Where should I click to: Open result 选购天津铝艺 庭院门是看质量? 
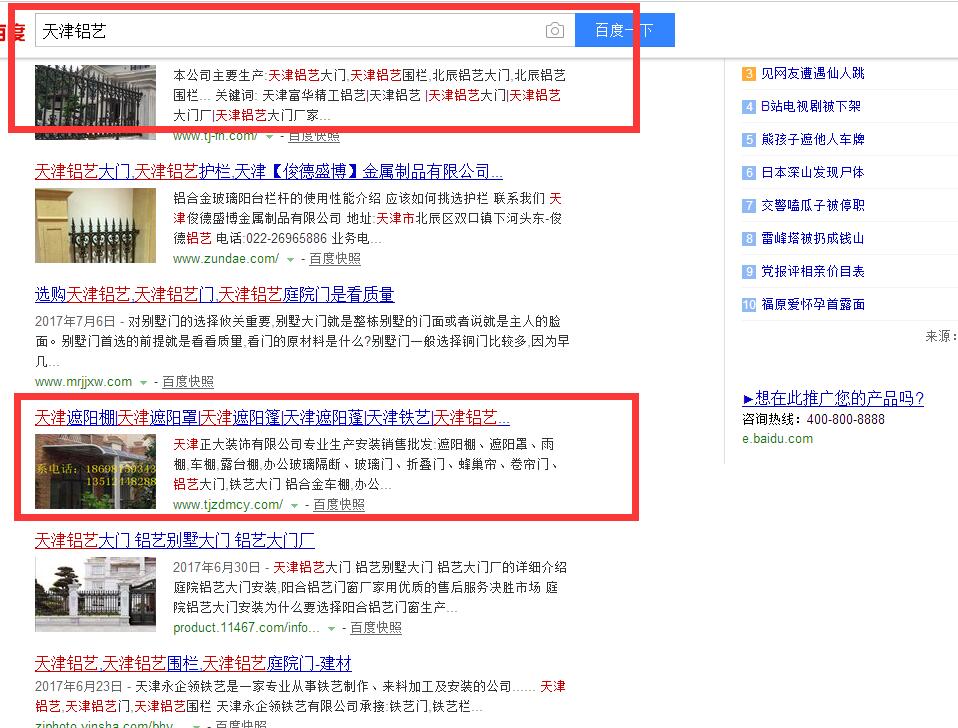coord(214,294)
